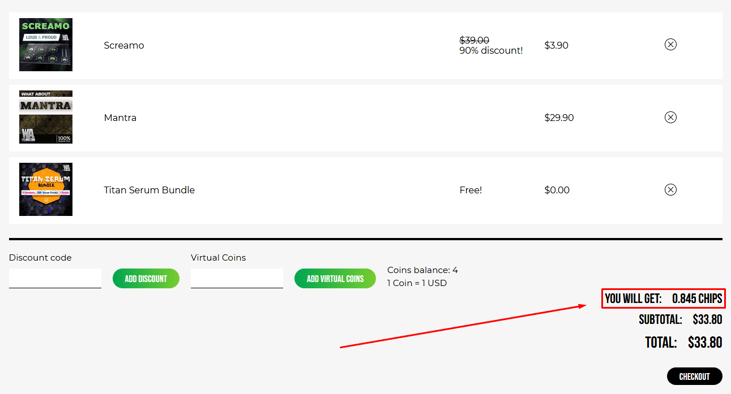This screenshot has width=731, height=394.
Task: Remove Mantra from the cart
Action: click(670, 117)
